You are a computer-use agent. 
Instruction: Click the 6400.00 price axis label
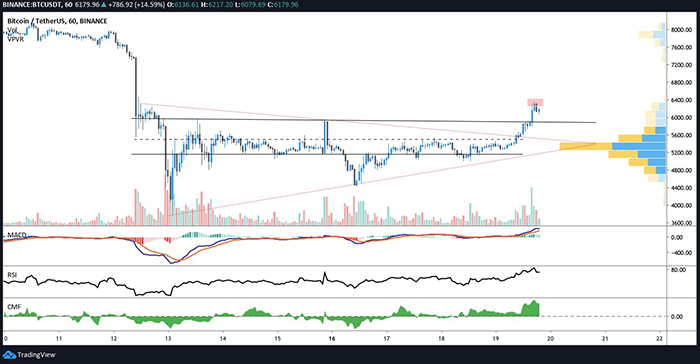tap(681, 100)
